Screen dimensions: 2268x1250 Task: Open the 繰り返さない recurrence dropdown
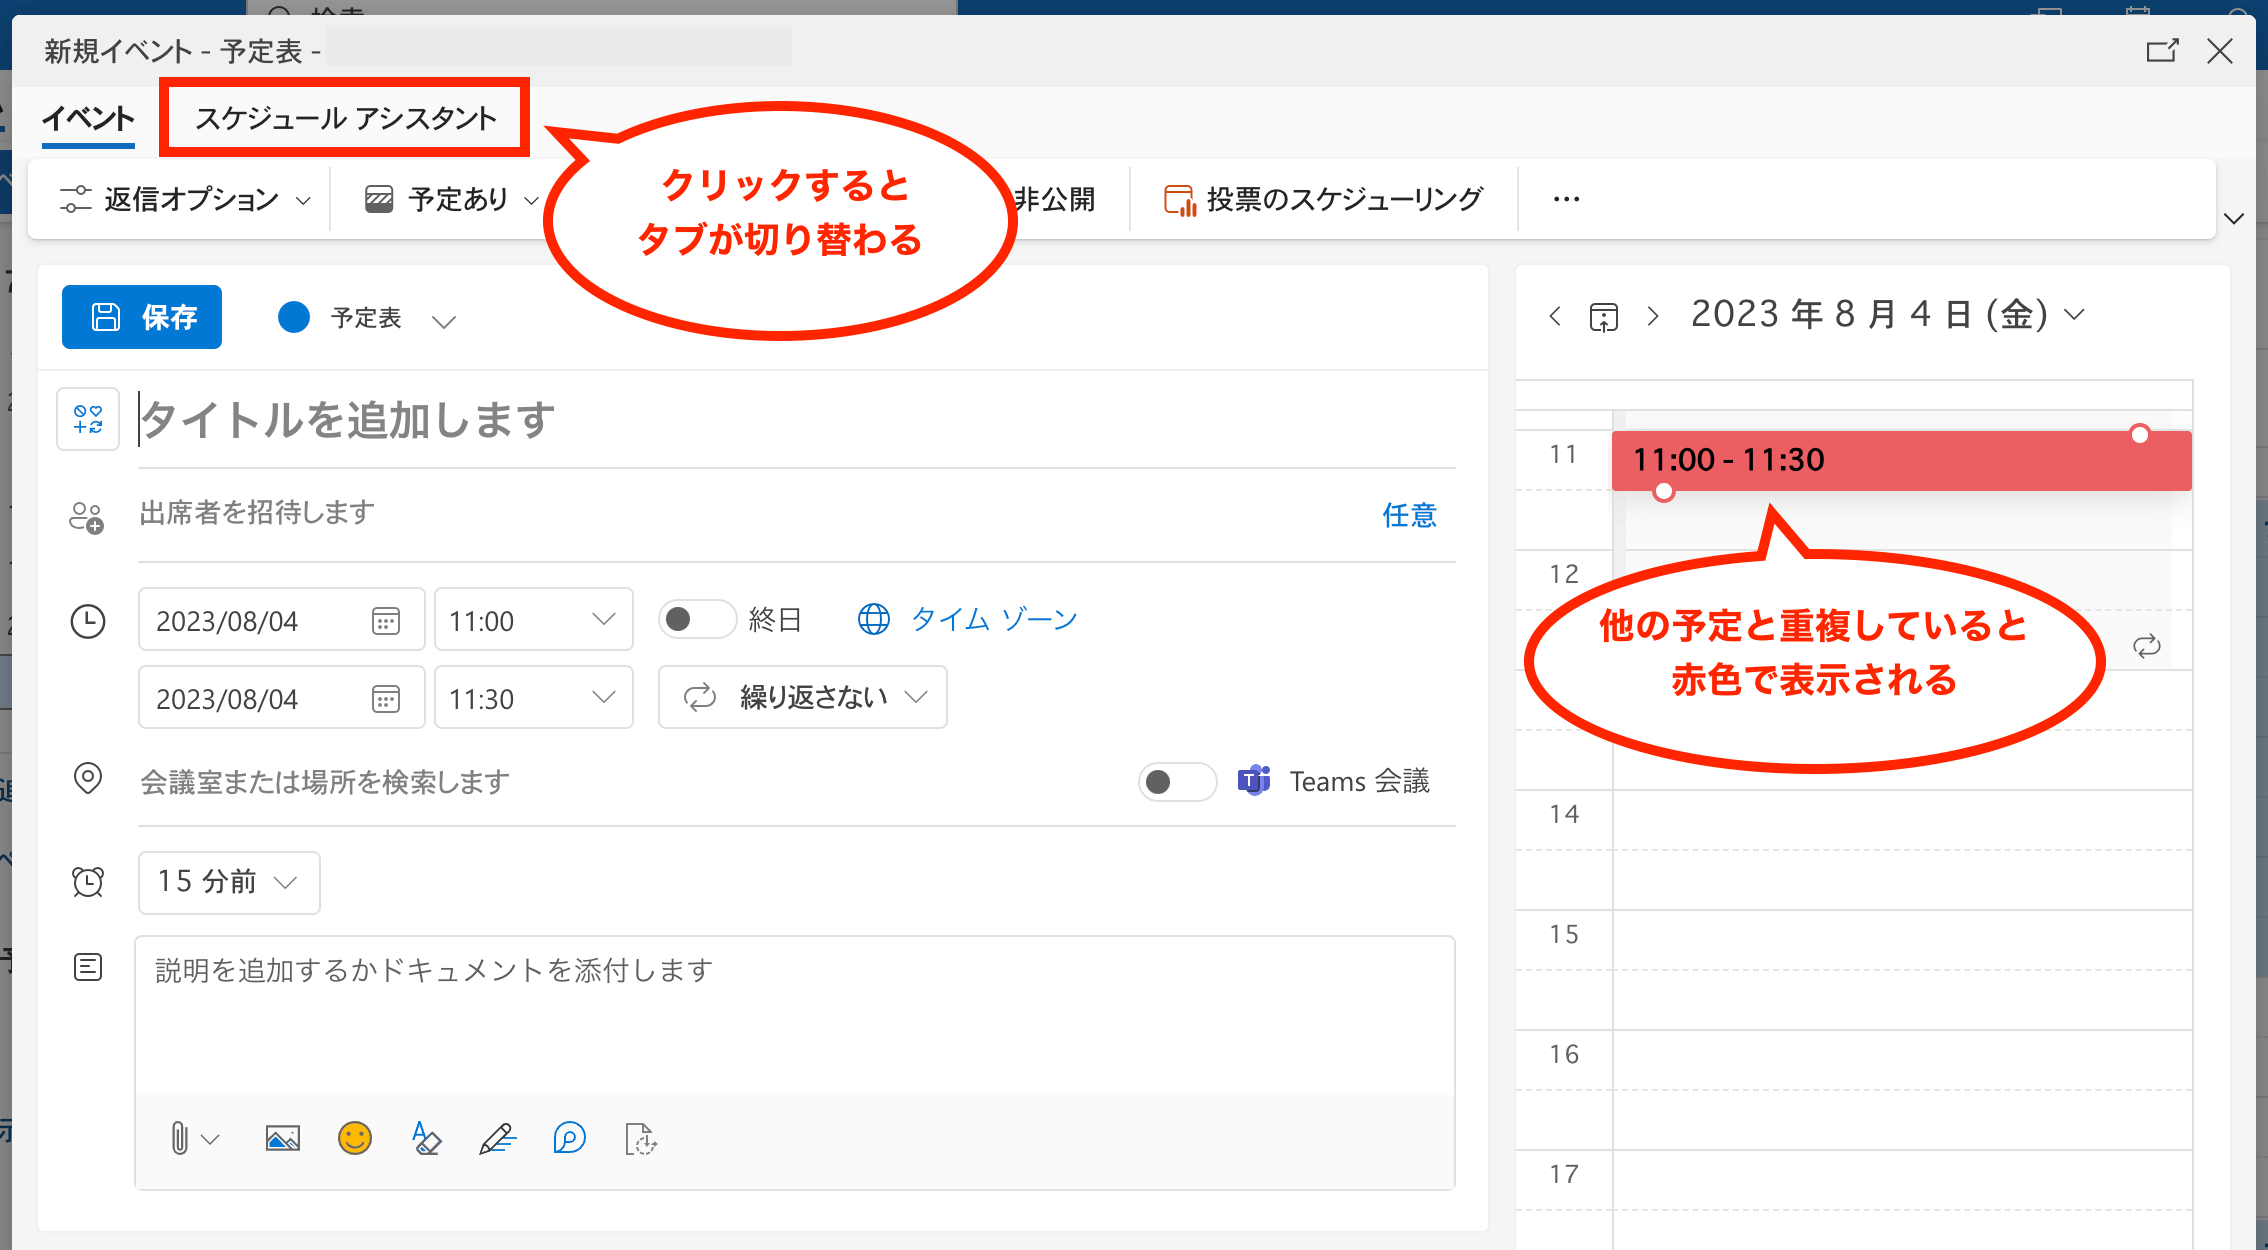pyautogui.click(x=803, y=697)
